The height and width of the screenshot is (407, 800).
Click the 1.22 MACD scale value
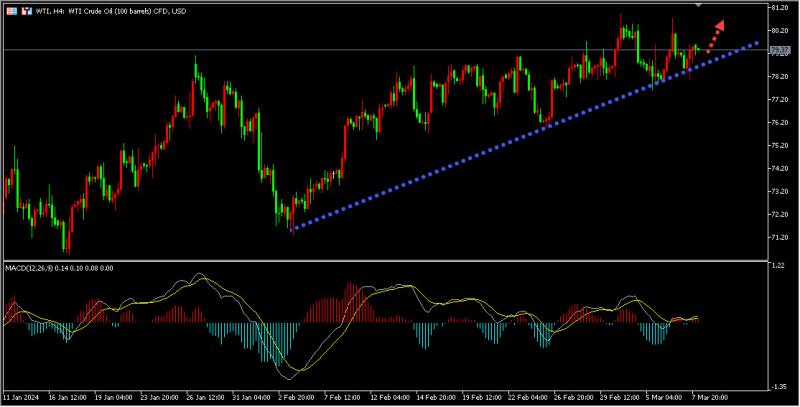pos(779,266)
